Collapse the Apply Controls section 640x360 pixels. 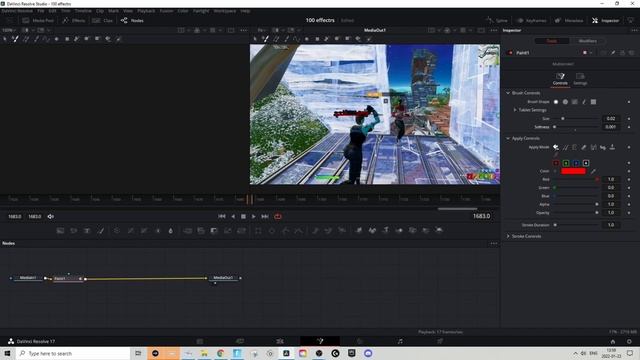tap(508, 138)
